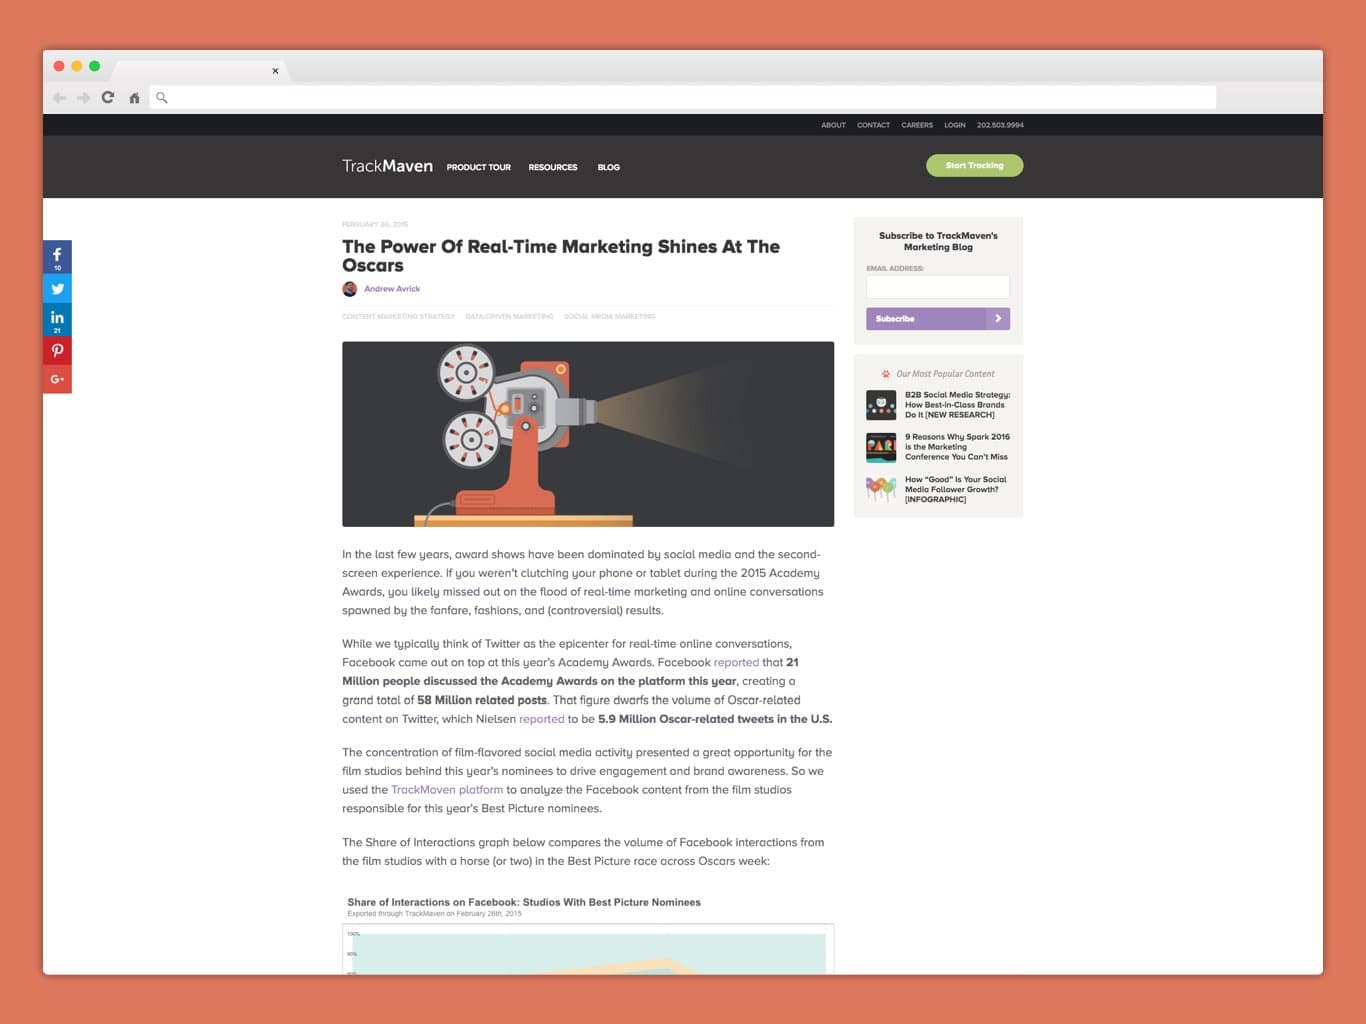Close the browser tab
The height and width of the screenshot is (1024, 1366).
point(275,71)
